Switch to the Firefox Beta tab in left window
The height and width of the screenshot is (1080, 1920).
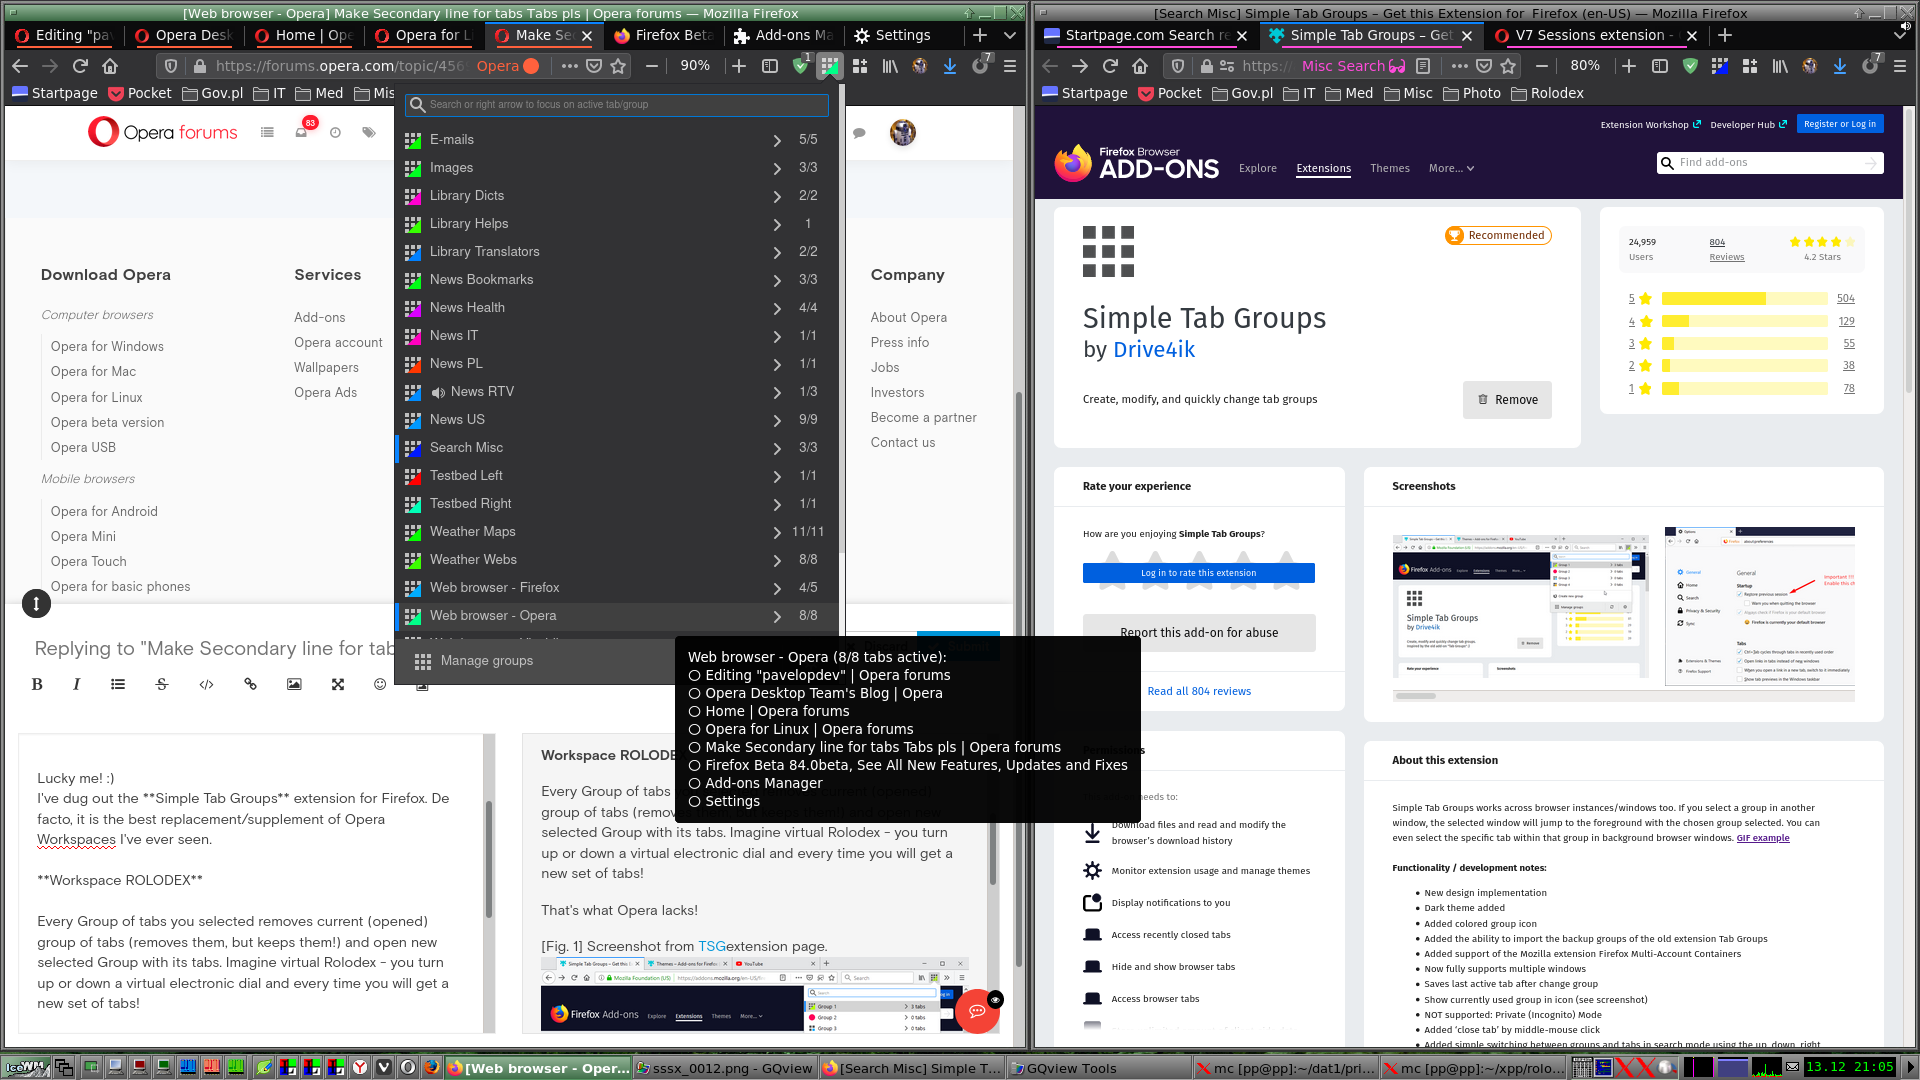663,35
